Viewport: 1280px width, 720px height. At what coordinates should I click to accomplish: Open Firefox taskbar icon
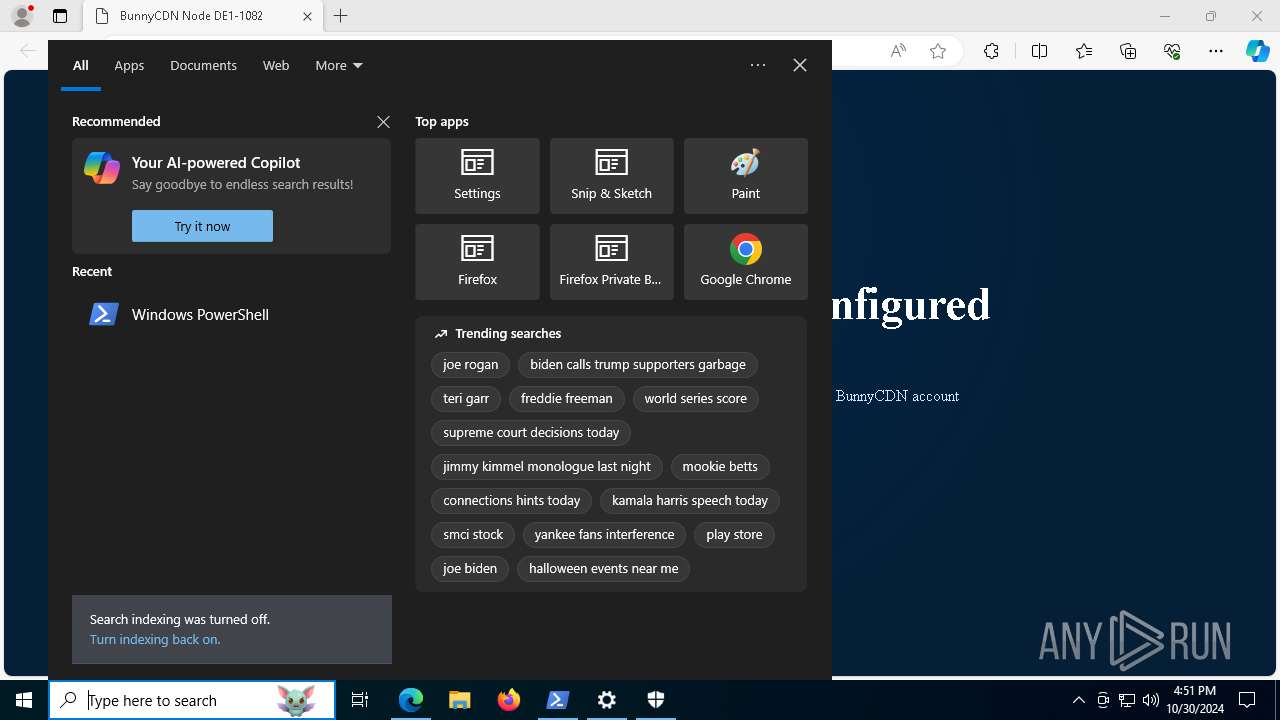click(x=509, y=700)
